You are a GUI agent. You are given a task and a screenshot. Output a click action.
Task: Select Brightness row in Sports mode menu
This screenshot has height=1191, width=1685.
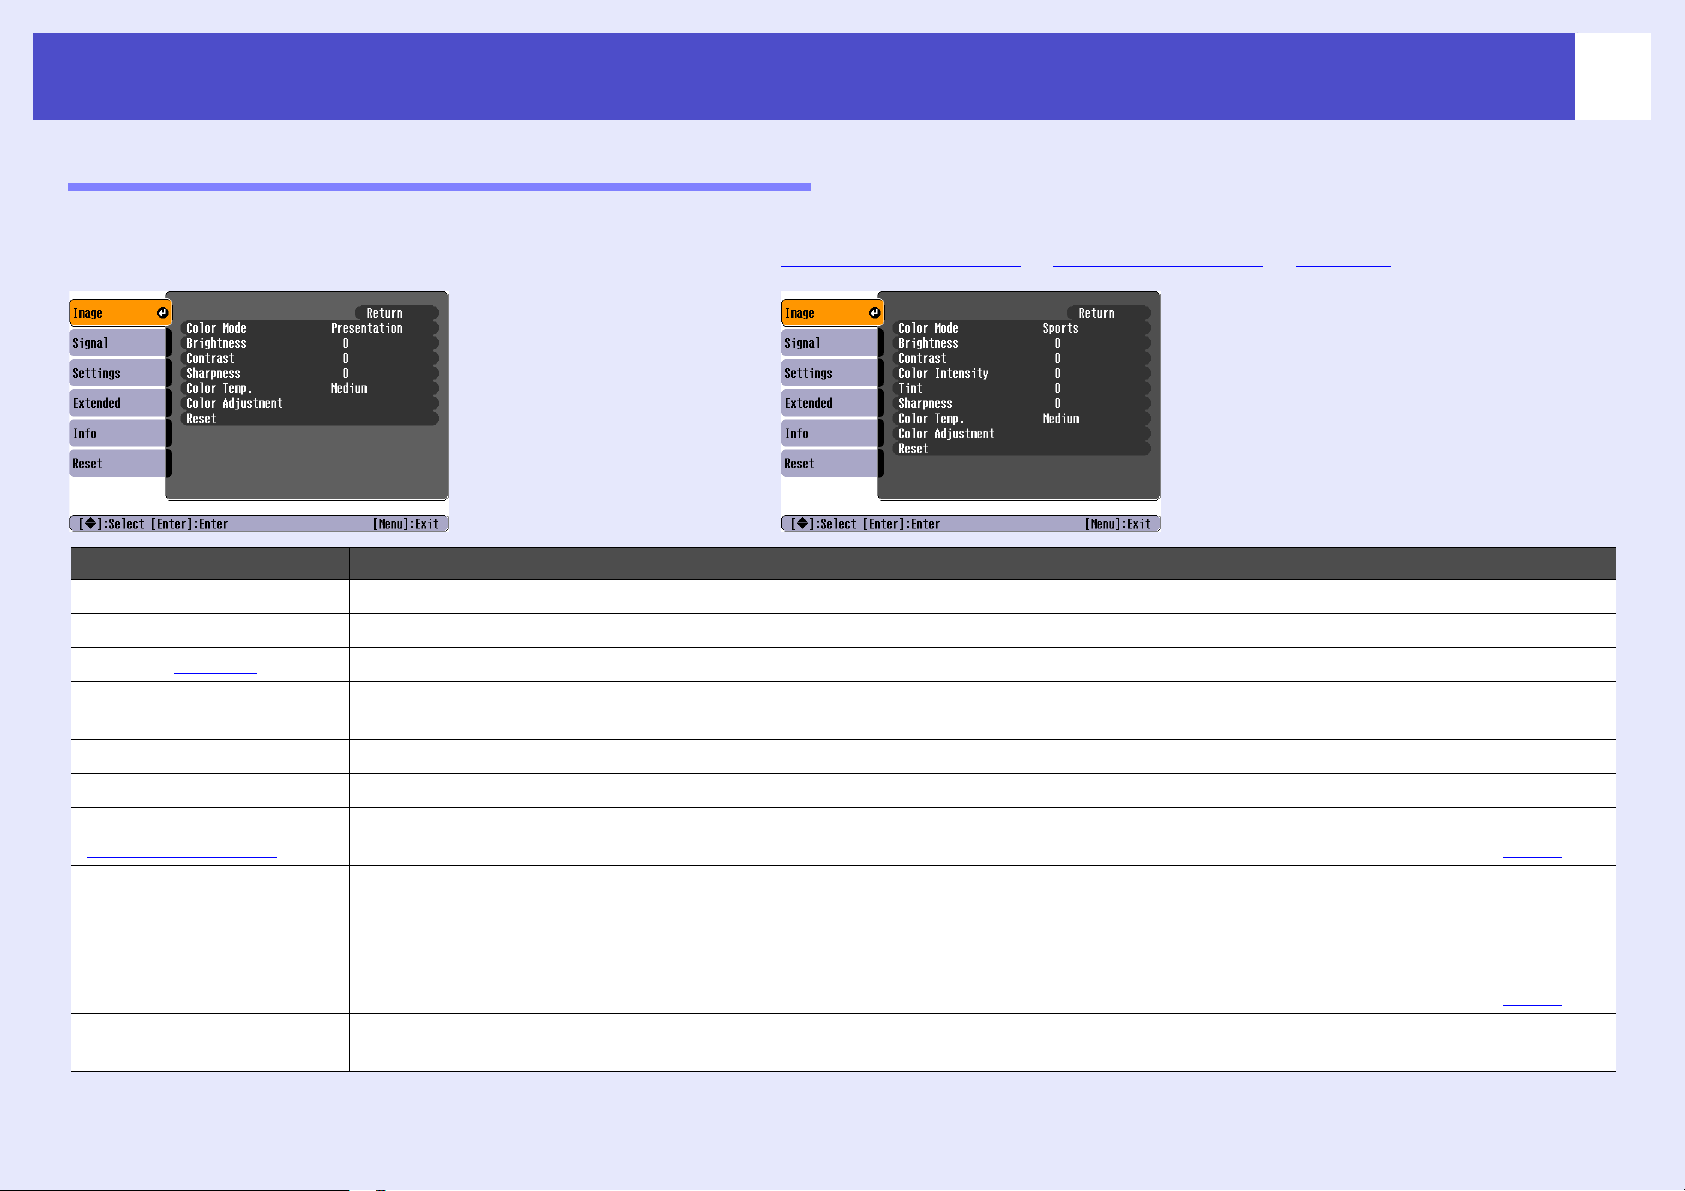point(1022,343)
